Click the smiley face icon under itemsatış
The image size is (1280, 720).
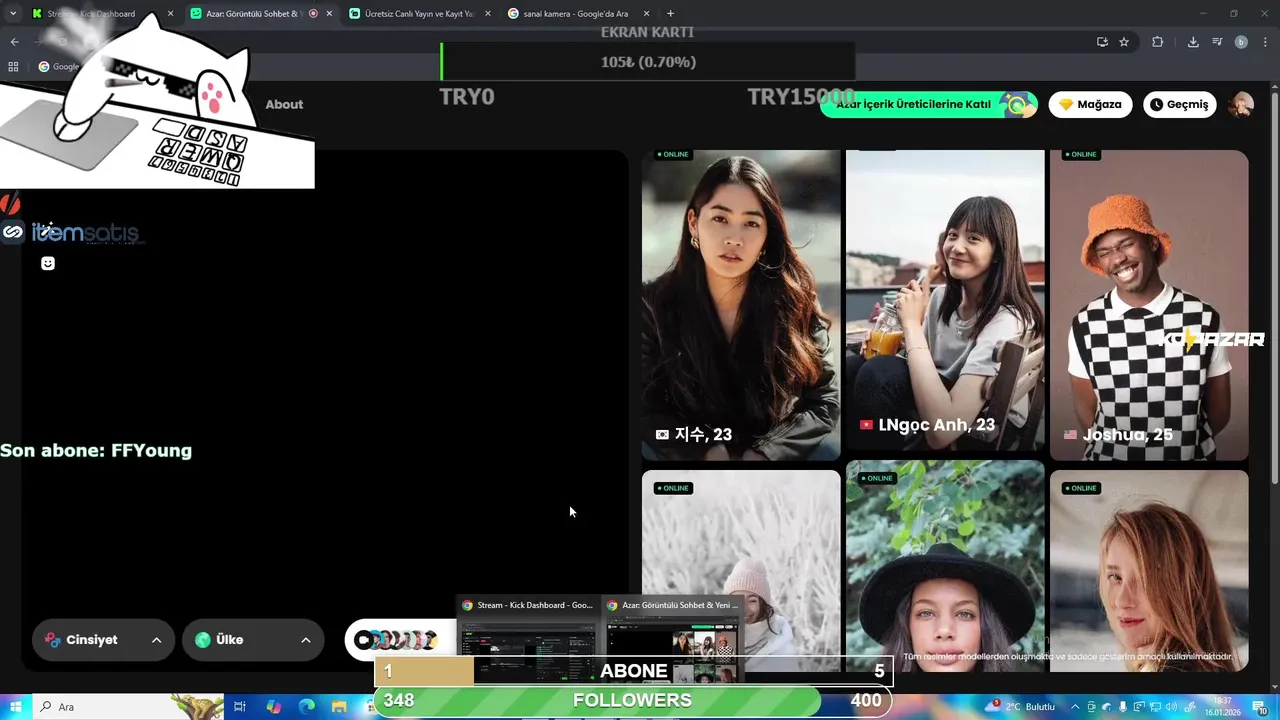coord(48,263)
